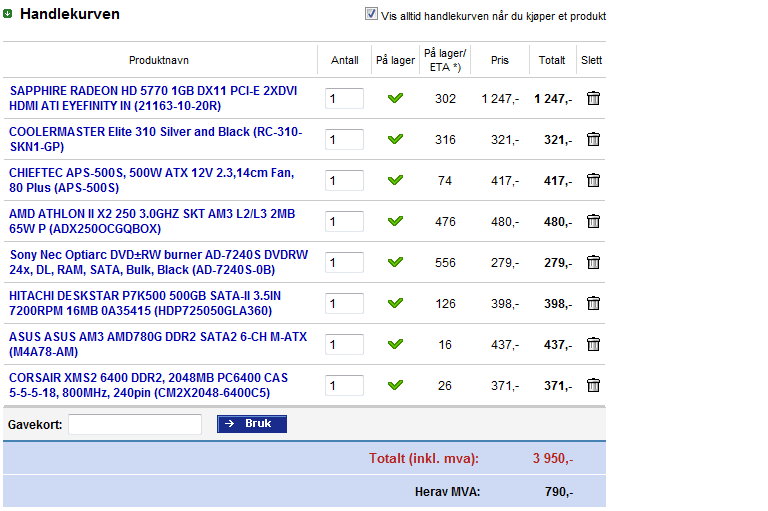768x511 pixels.
Task: Remove the CHIEFTEC APS-500S power supply
Action: click(593, 180)
